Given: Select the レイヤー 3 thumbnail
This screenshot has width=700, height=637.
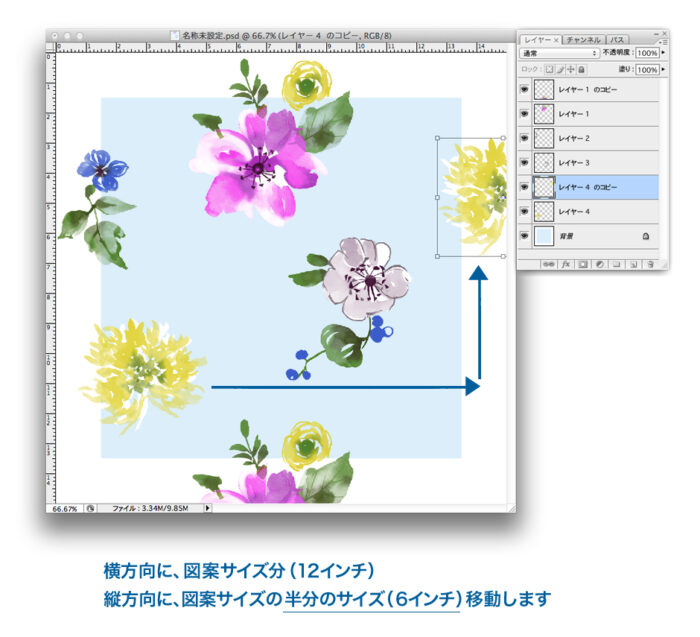Looking at the screenshot, I should click(x=544, y=163).
